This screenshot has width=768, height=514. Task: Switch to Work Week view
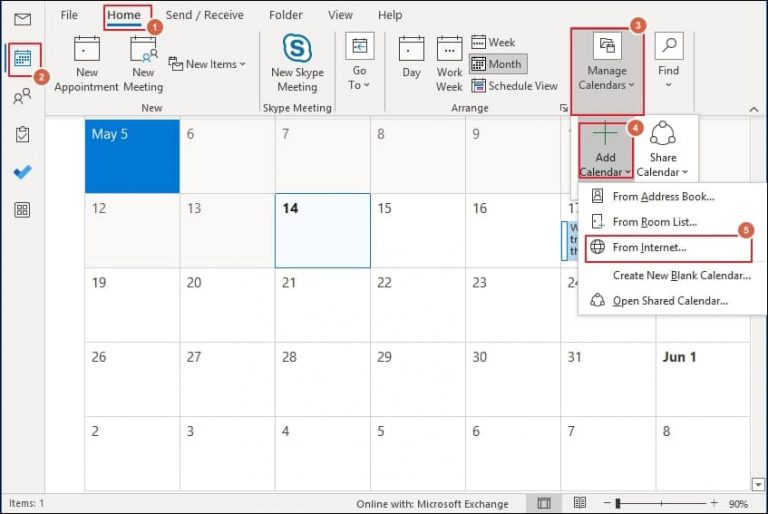[x=449, y=64]
